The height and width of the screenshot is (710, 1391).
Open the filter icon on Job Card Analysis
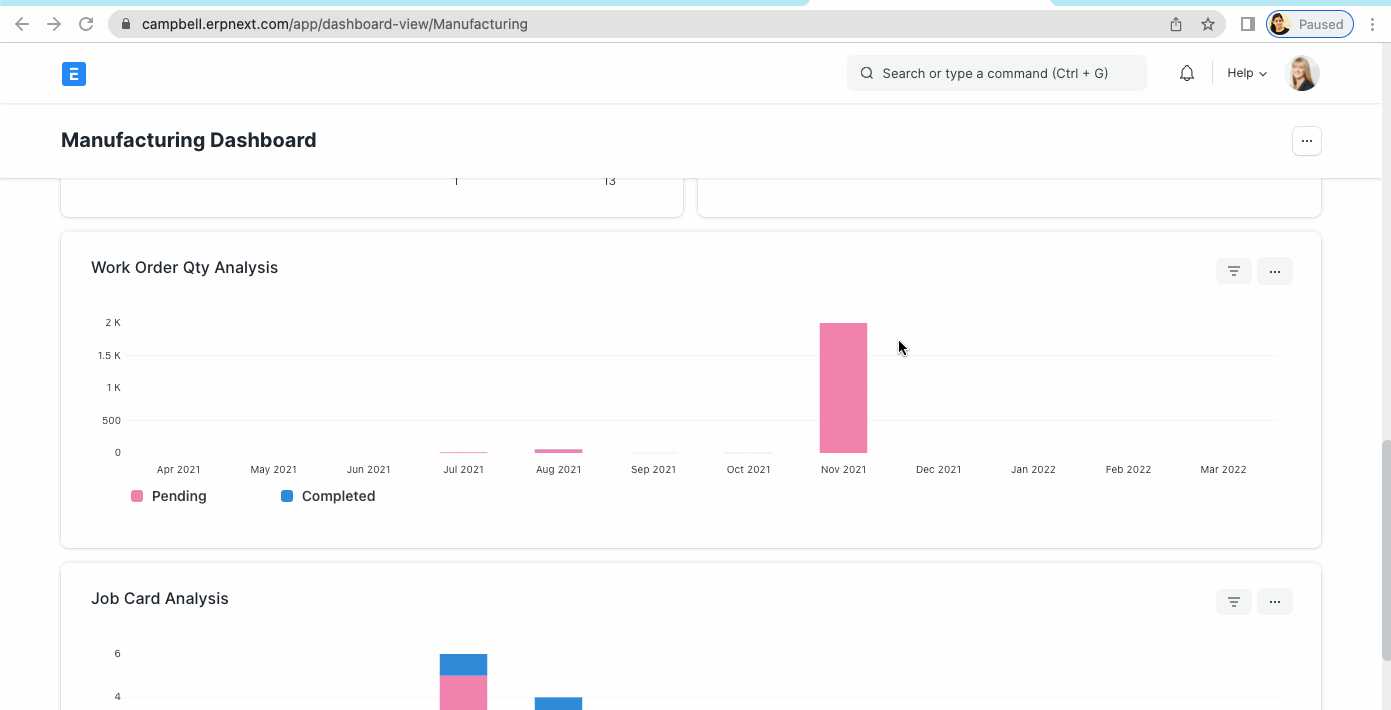coord(1233,601)
